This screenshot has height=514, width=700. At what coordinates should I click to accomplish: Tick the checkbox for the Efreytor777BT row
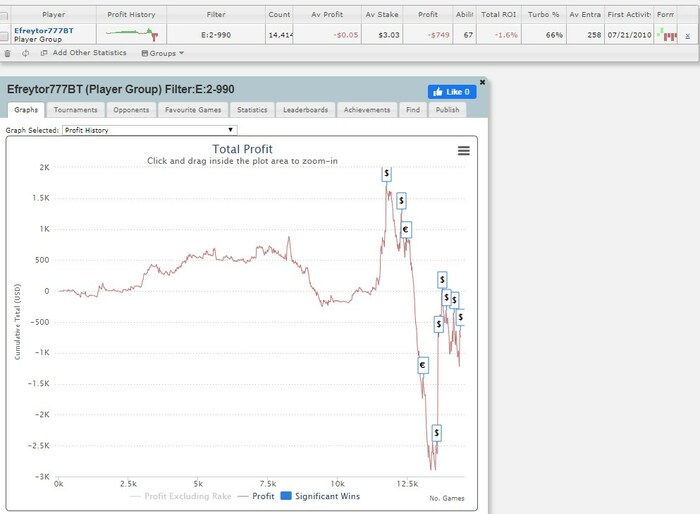click(x=4, y=36)
